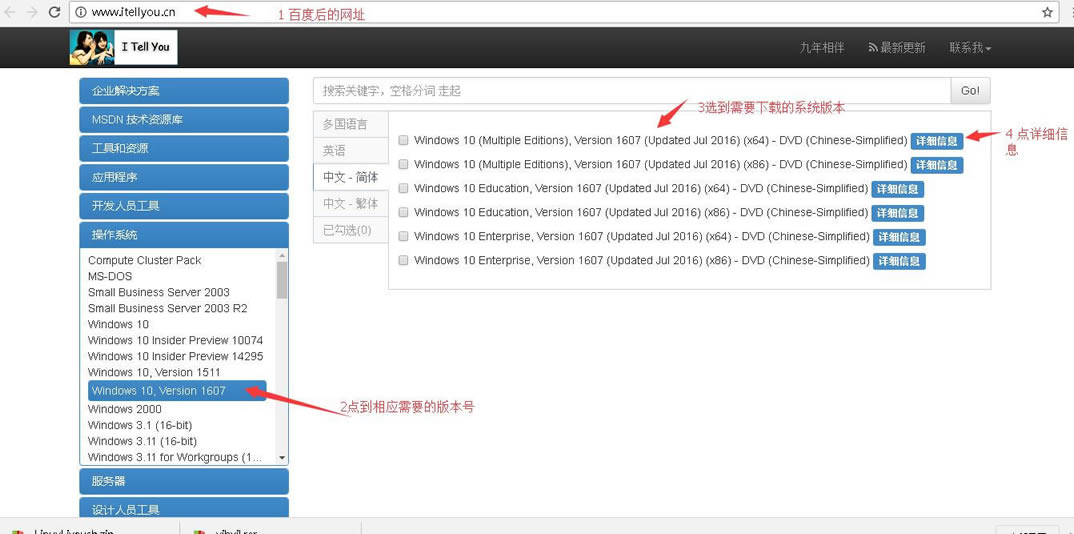Collapse the 操作系统 panel
The image size is (1074, 534).
coord(184,235)
